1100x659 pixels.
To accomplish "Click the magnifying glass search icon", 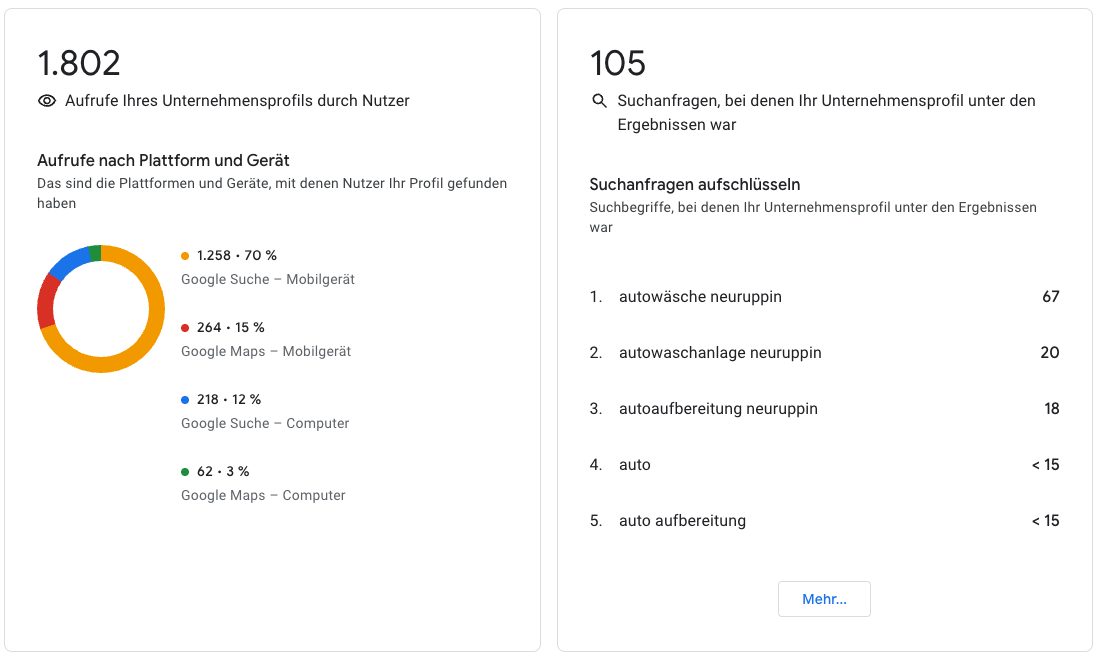I will click(599, 101).
